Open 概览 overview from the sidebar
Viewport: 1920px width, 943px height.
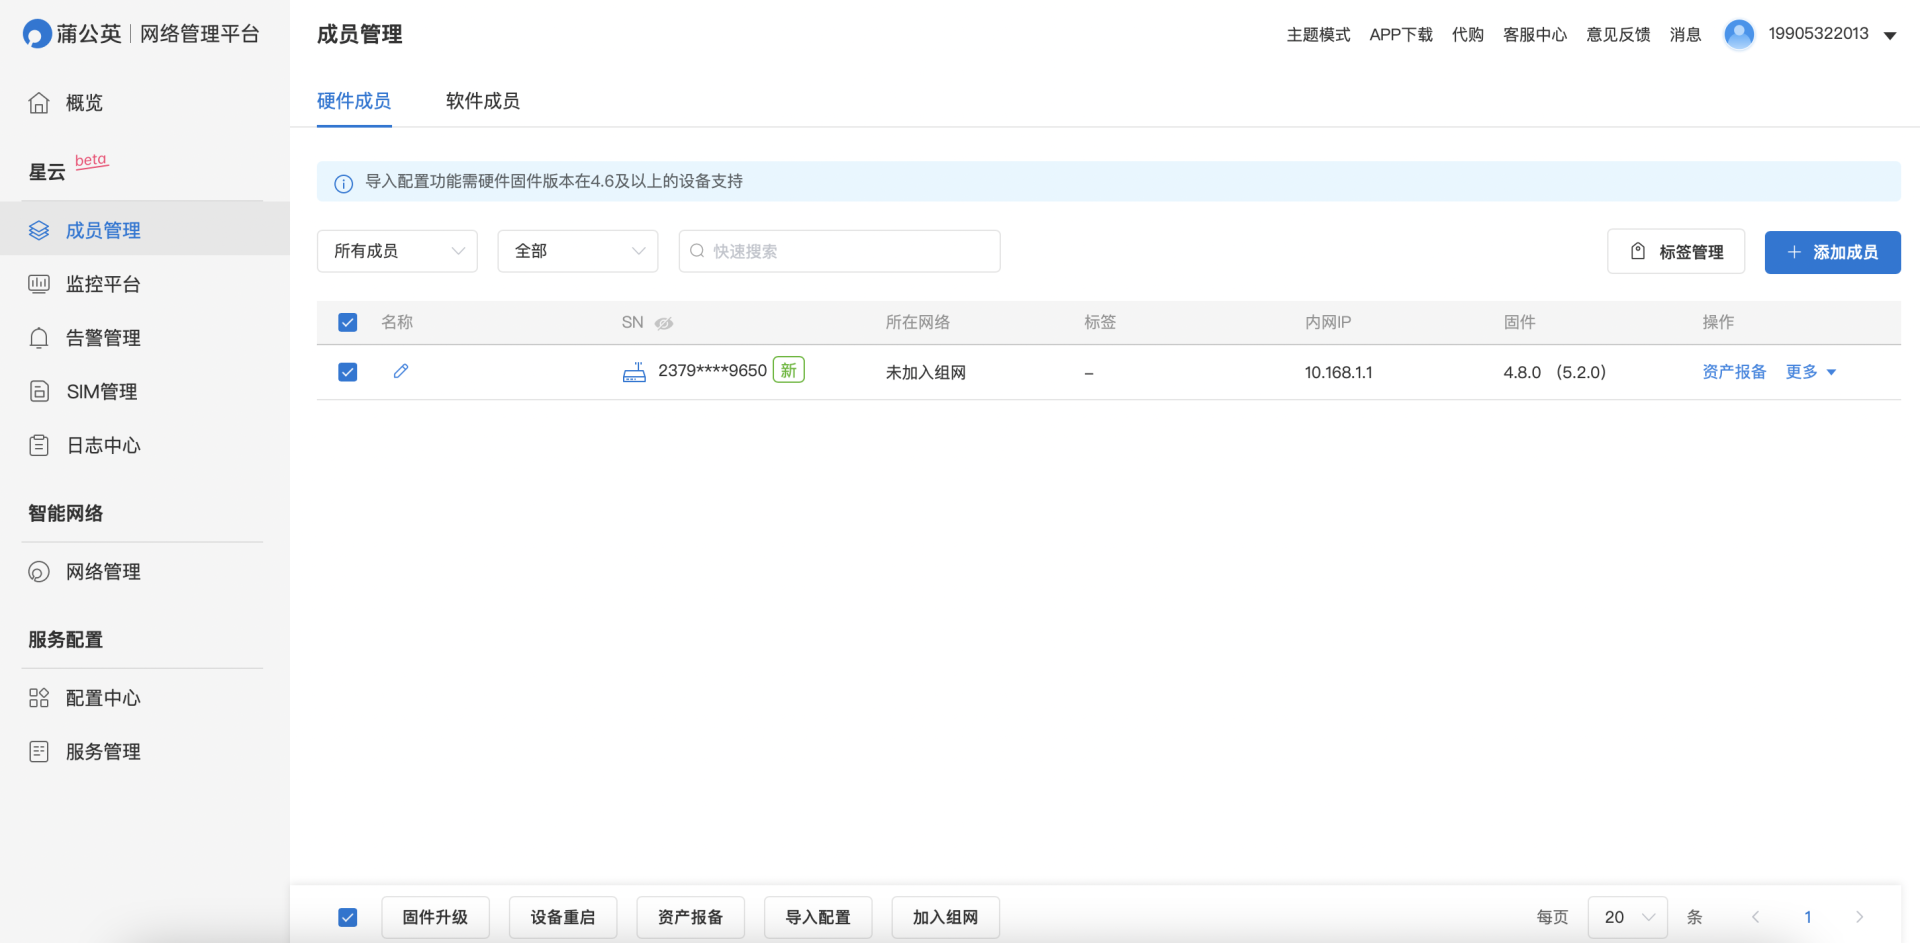pyautogui.click(x=84, y=102)
